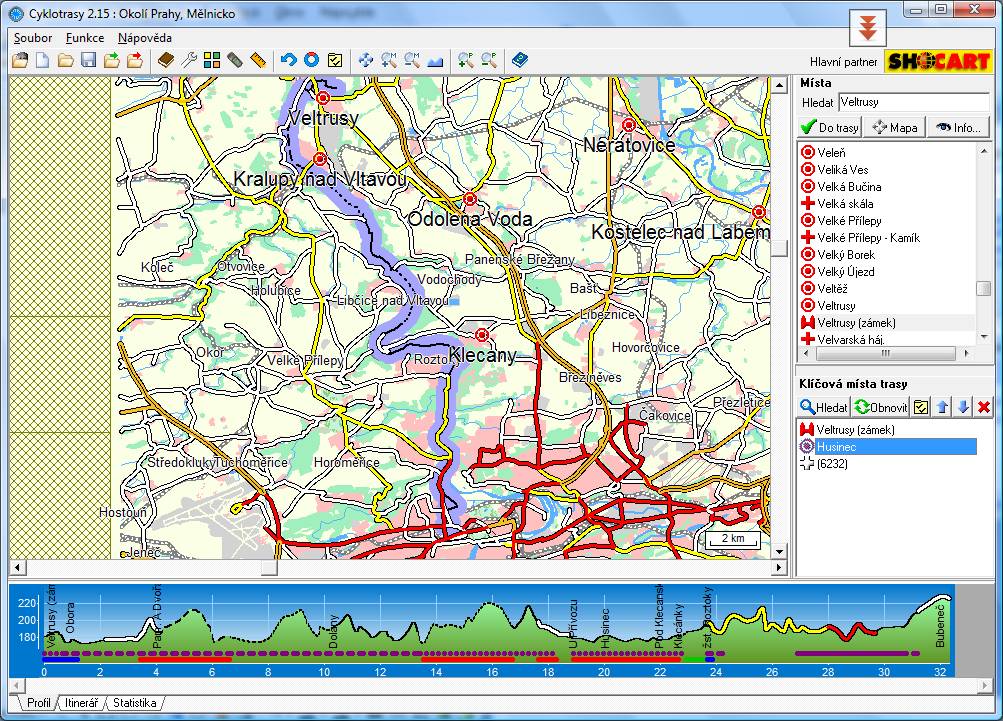The image size is (1003, 721).
Task: Switch to the Statistika tab
Action: pyautogui.click(x=134, y=703)
